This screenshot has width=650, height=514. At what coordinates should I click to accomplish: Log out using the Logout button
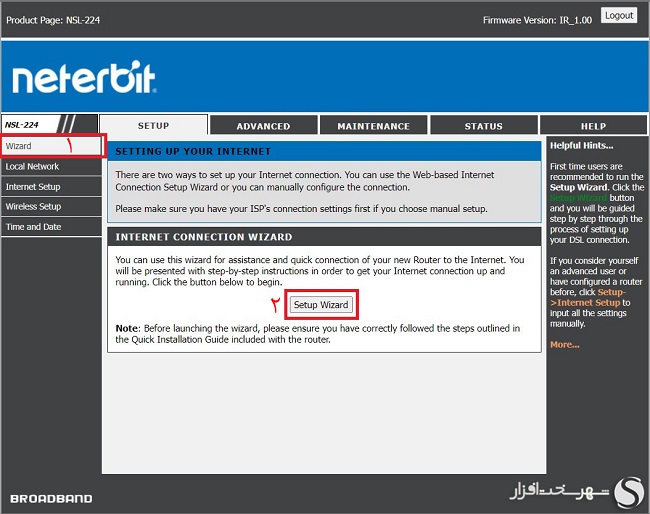click(619, 16)
